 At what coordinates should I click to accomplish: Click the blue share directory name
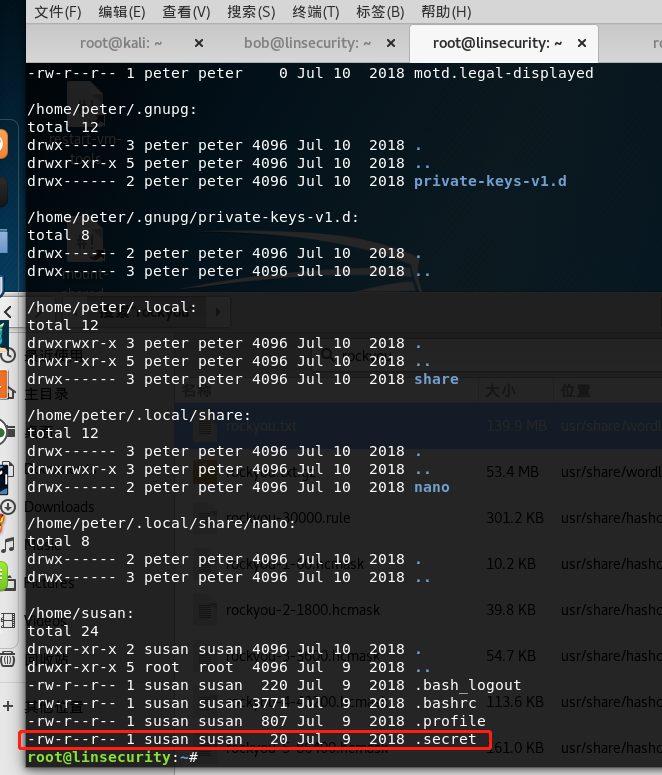point(436,379)
